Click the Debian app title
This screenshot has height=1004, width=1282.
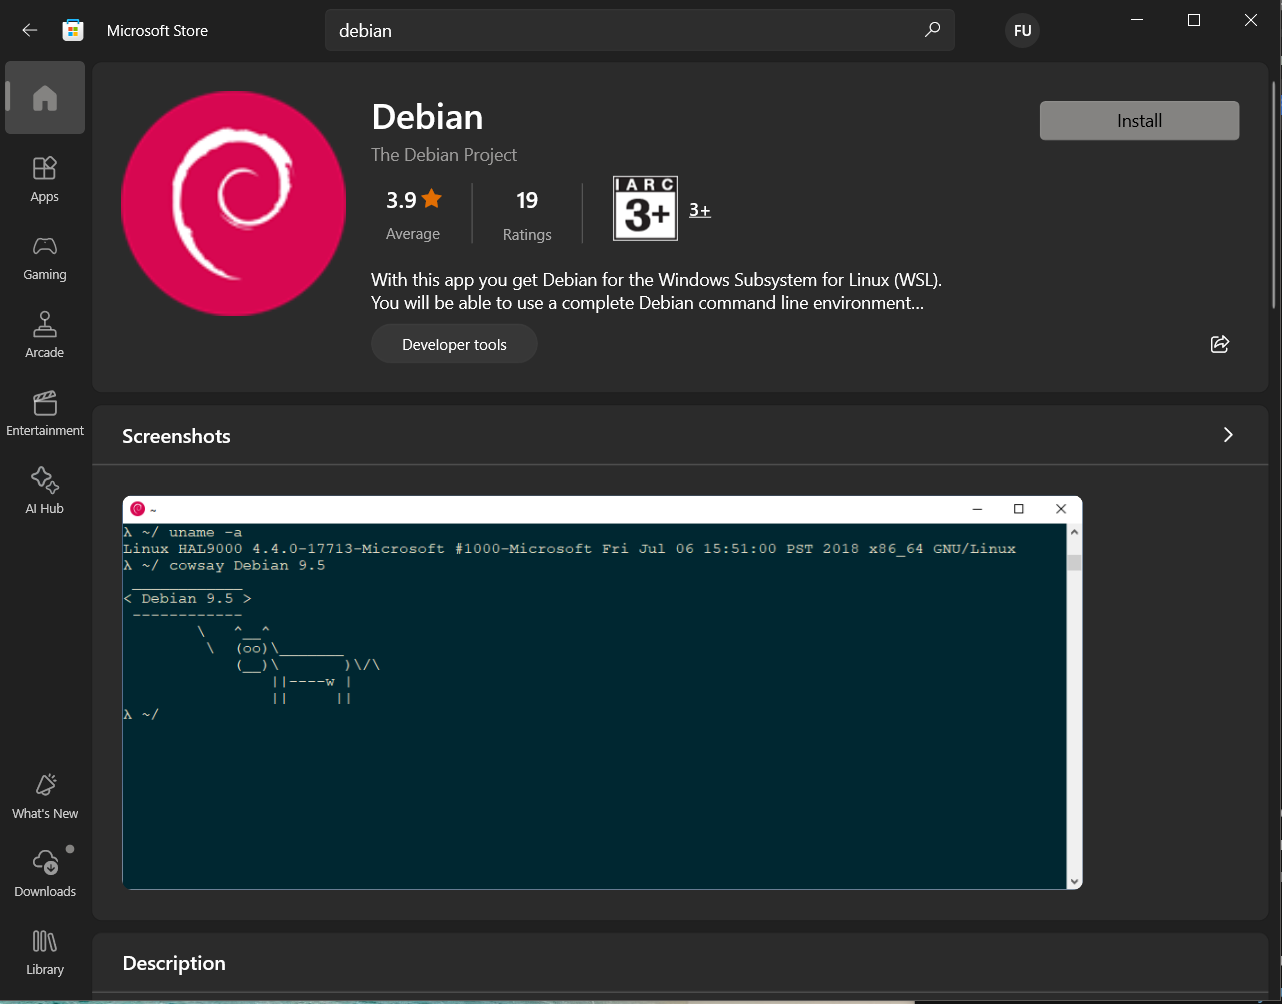coord(427,117)
